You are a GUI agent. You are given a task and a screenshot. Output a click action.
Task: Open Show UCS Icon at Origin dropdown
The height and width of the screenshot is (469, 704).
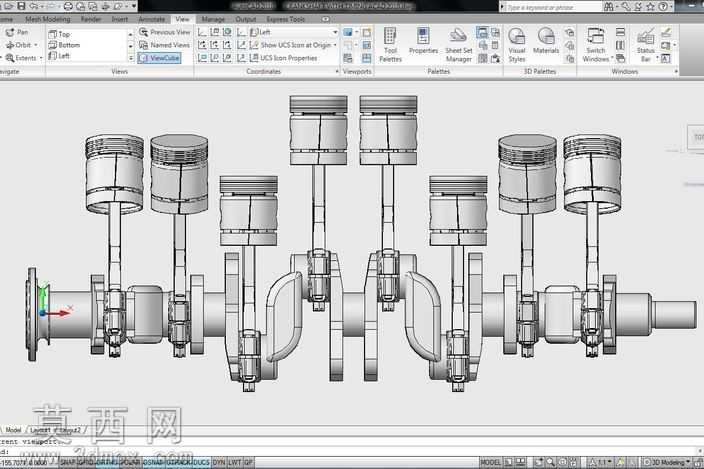coord(335,45)
